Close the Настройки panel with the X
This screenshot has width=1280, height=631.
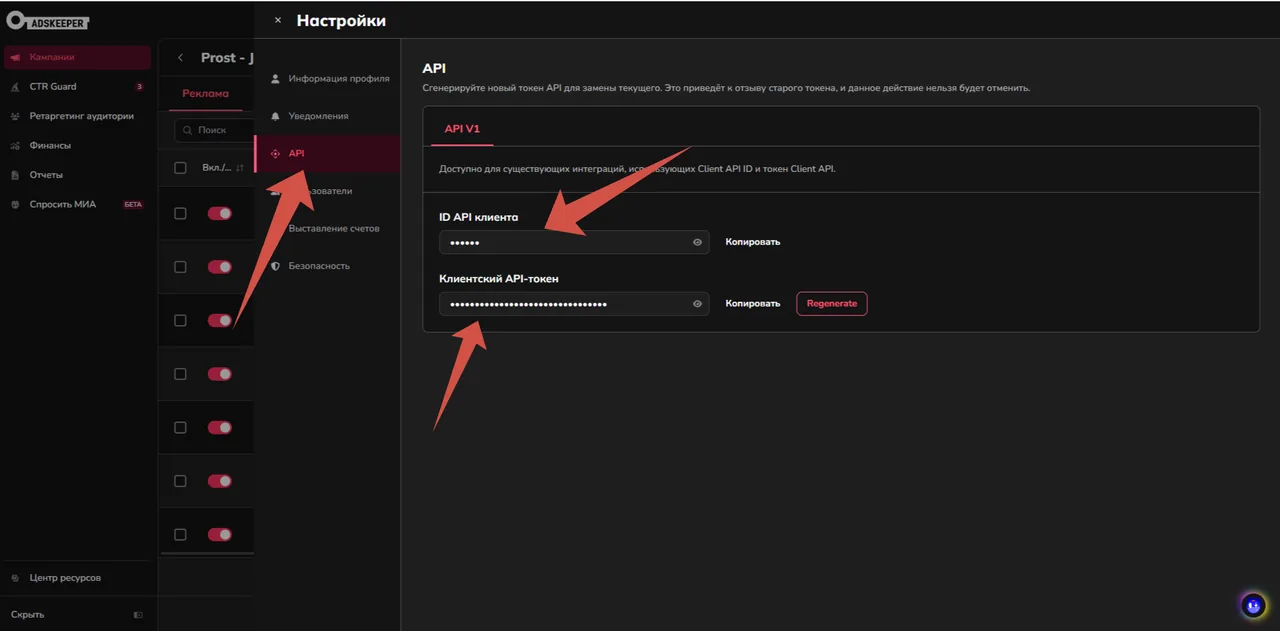coord(278,20)
